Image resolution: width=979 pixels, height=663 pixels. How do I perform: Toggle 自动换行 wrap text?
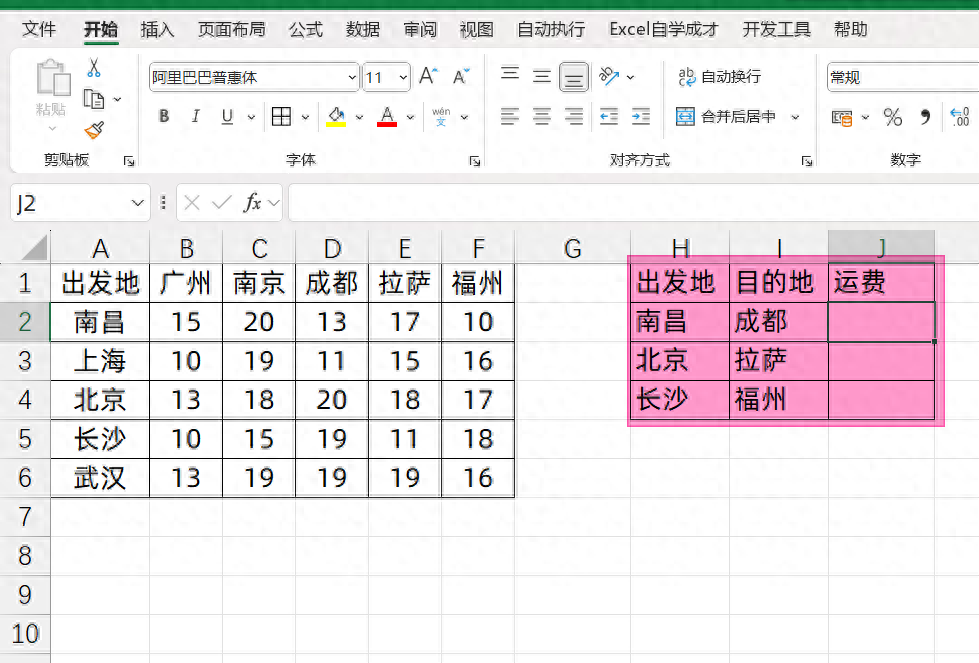click(x=719, y=77)
